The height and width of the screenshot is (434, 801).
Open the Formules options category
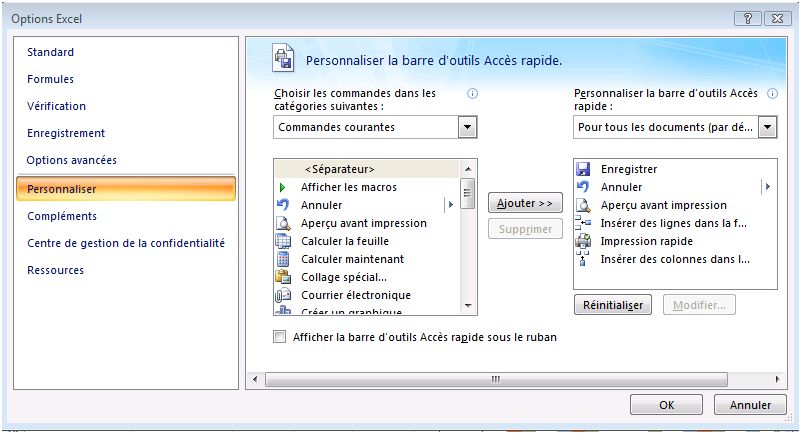tap(50, 79)
